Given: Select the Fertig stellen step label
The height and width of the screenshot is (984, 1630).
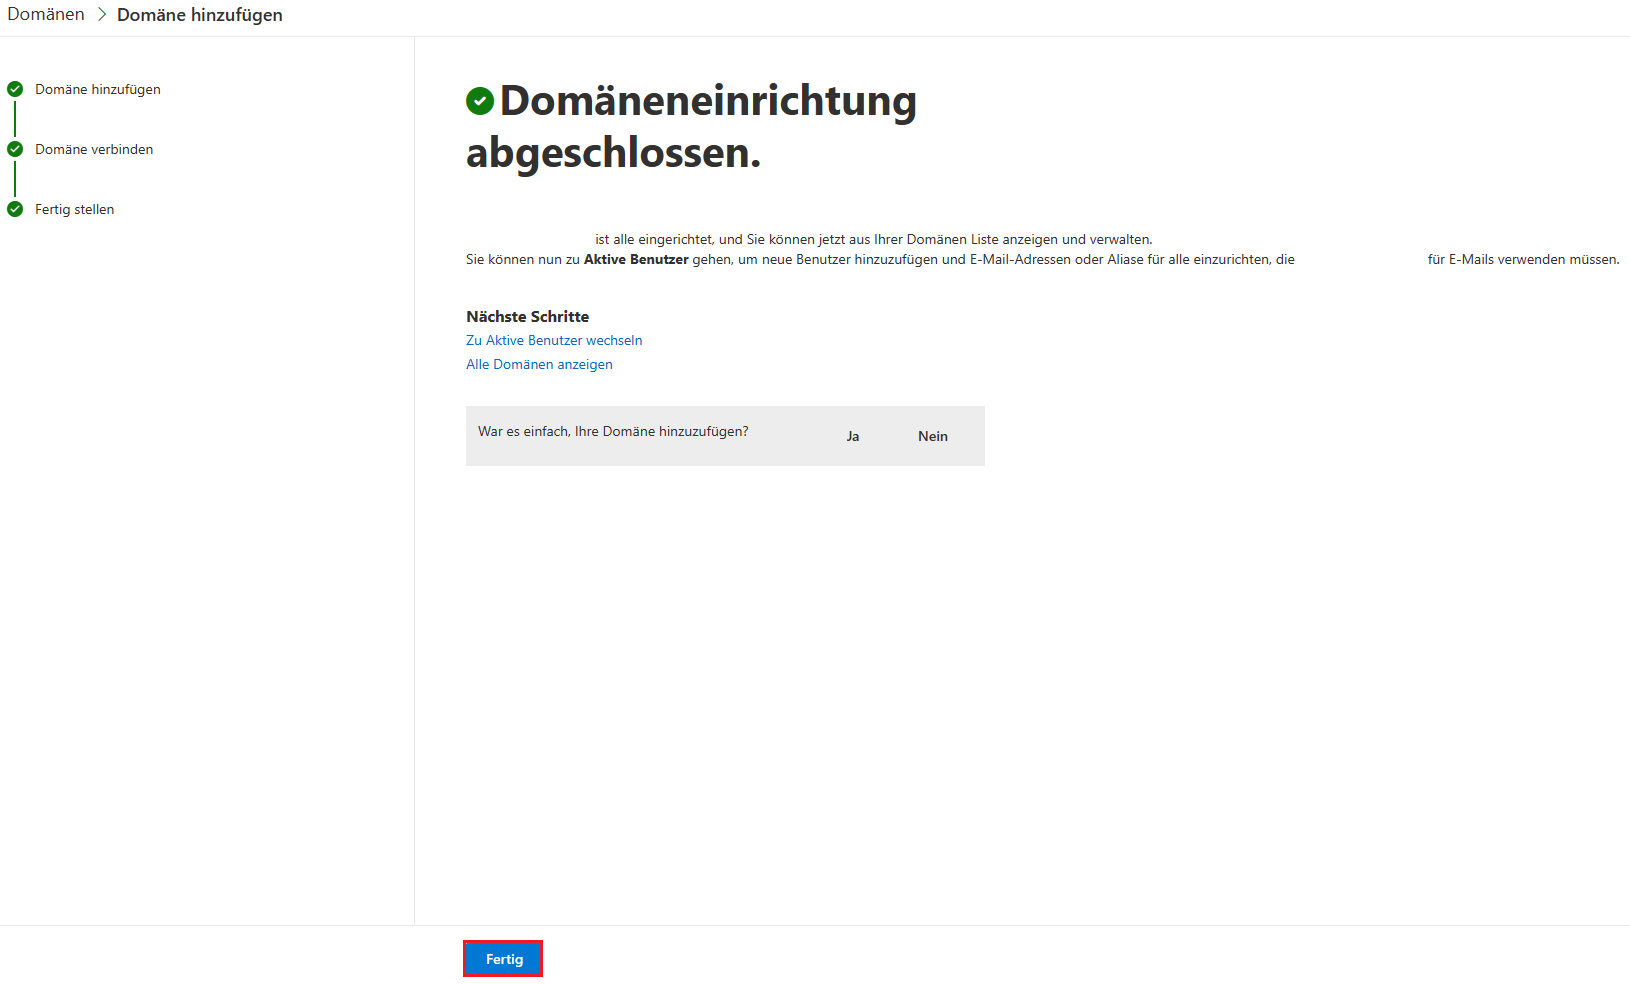Looking at the screenshot, I should click(75, 209).
